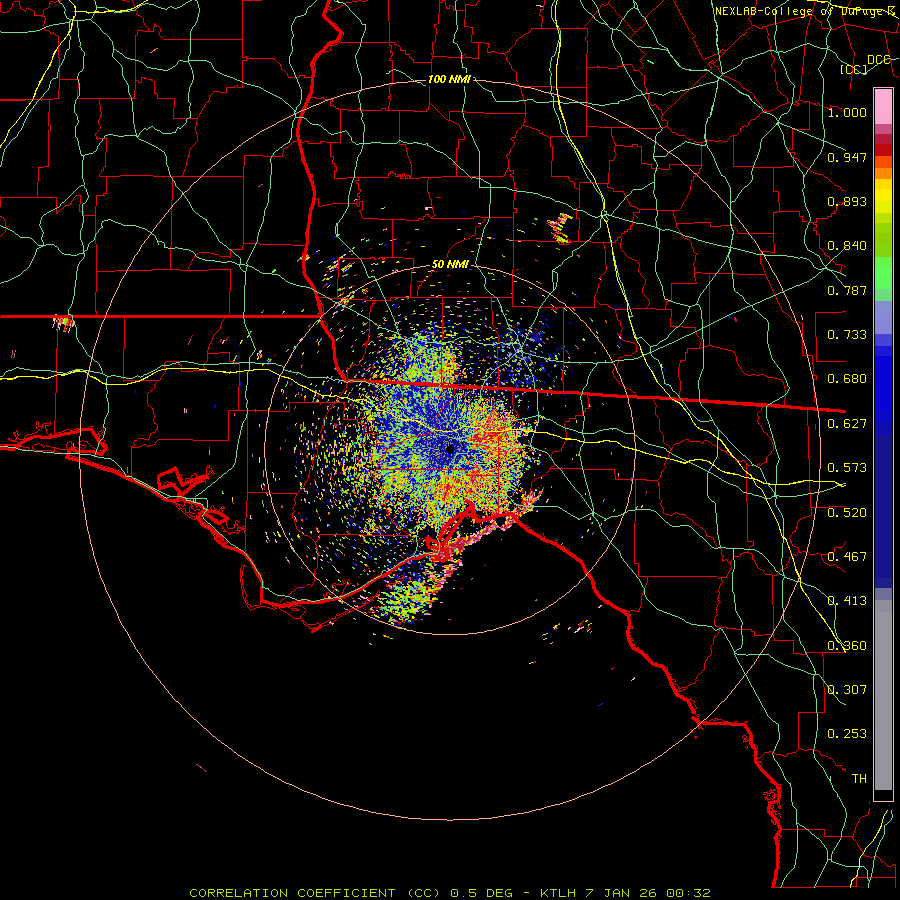Click the gray band of the color bar
The width and height of the screenshot is (900, 900).
coord(883,695)
